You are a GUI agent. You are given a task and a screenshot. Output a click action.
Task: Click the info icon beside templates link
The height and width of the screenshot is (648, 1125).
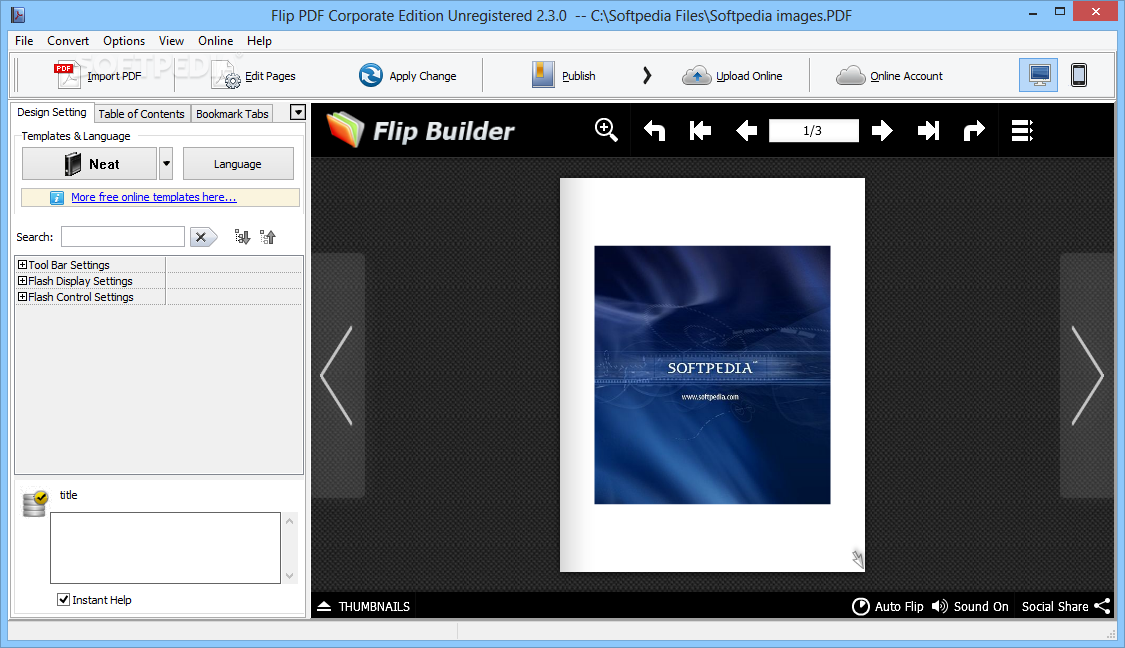pos(57,197)
